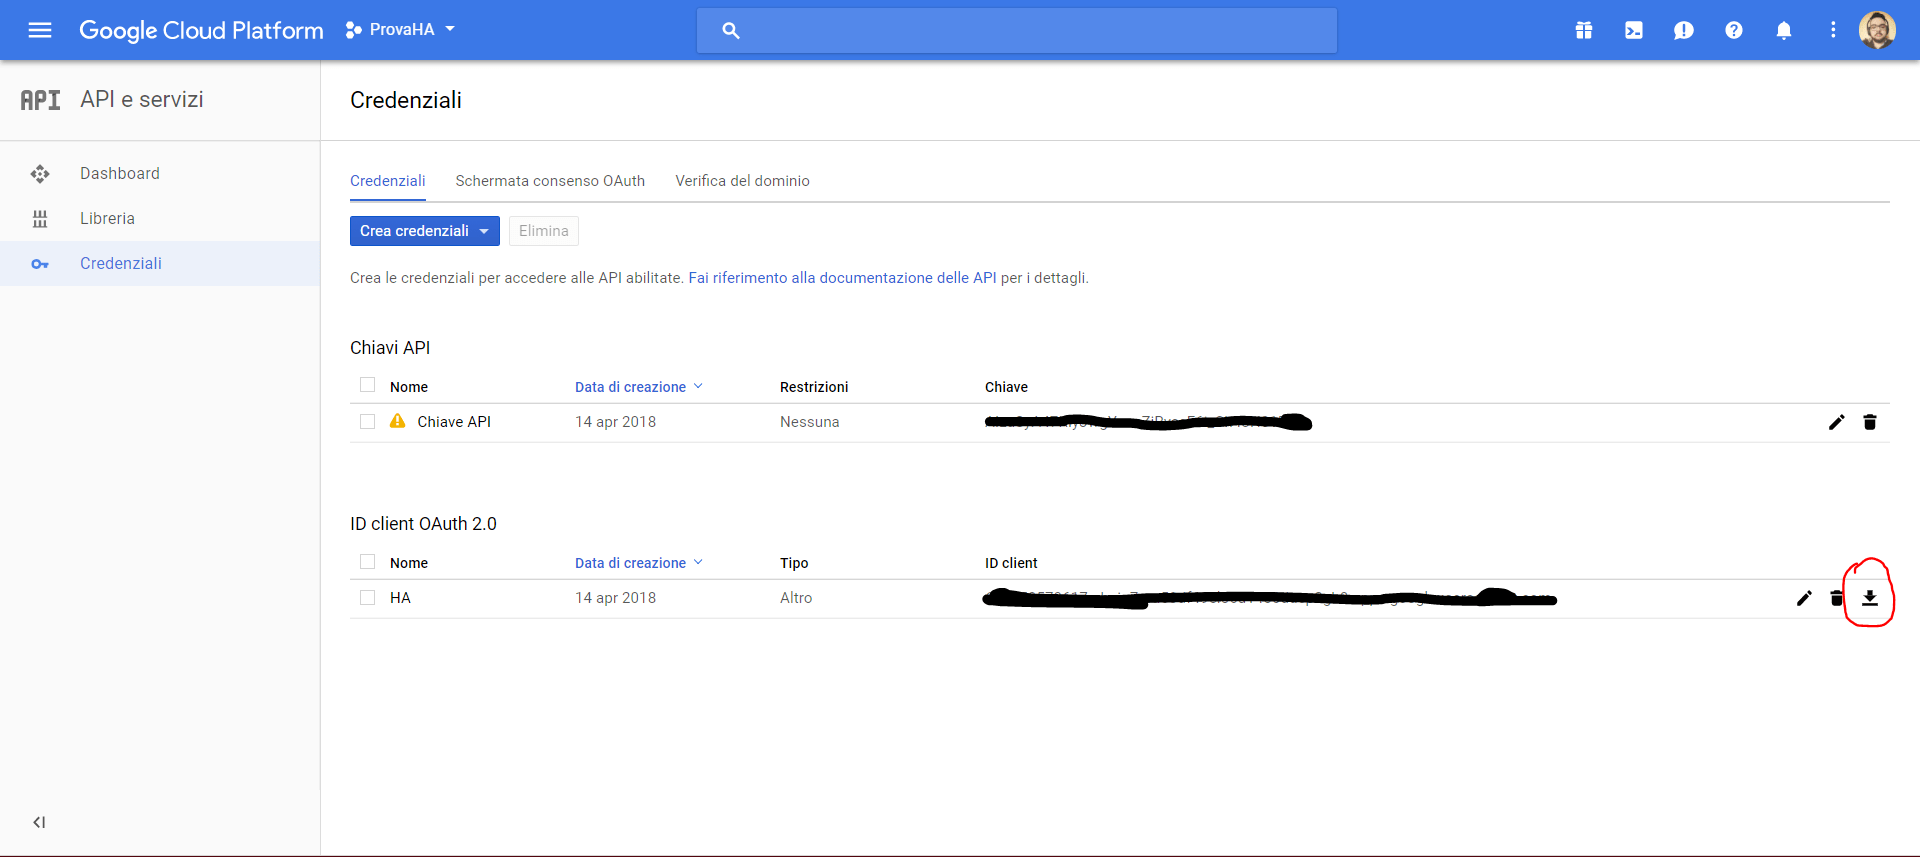Screen dimensions: 1920x857
Task: Edit the Chiave API key
Action: coord(1836,422)
